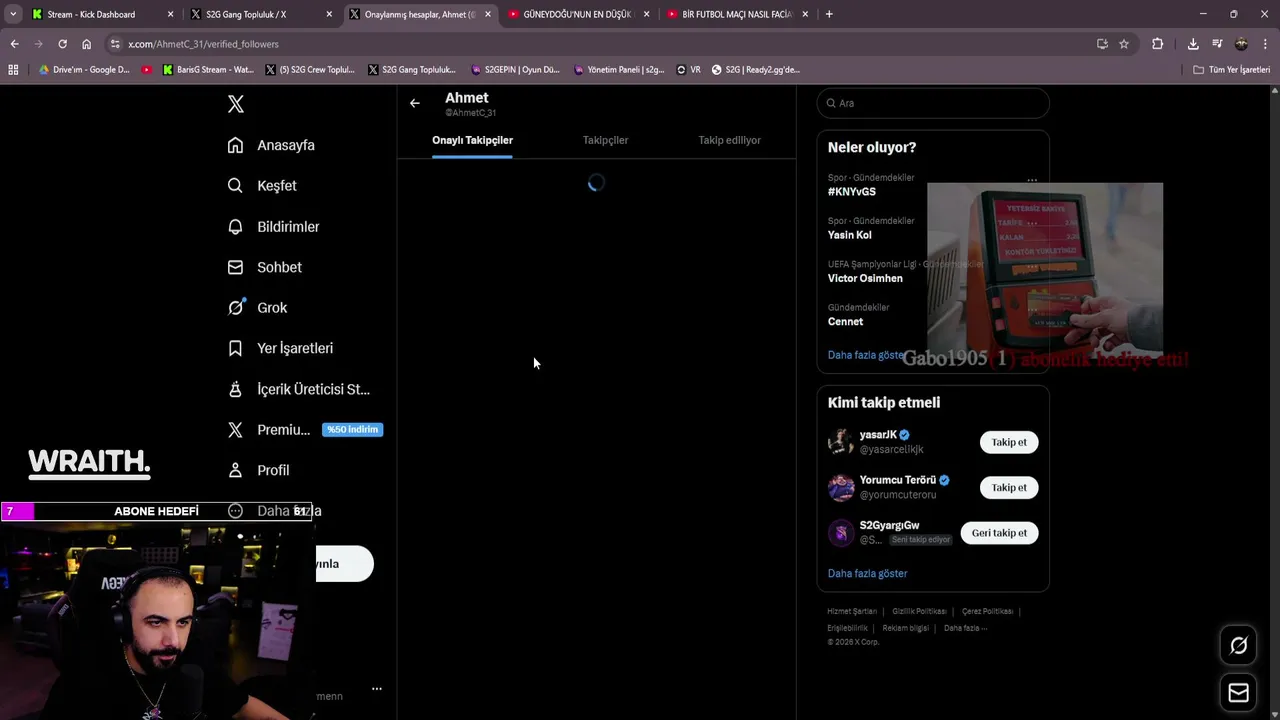
Task: Open yasarJK profile avatar
Action: (841, 441)
